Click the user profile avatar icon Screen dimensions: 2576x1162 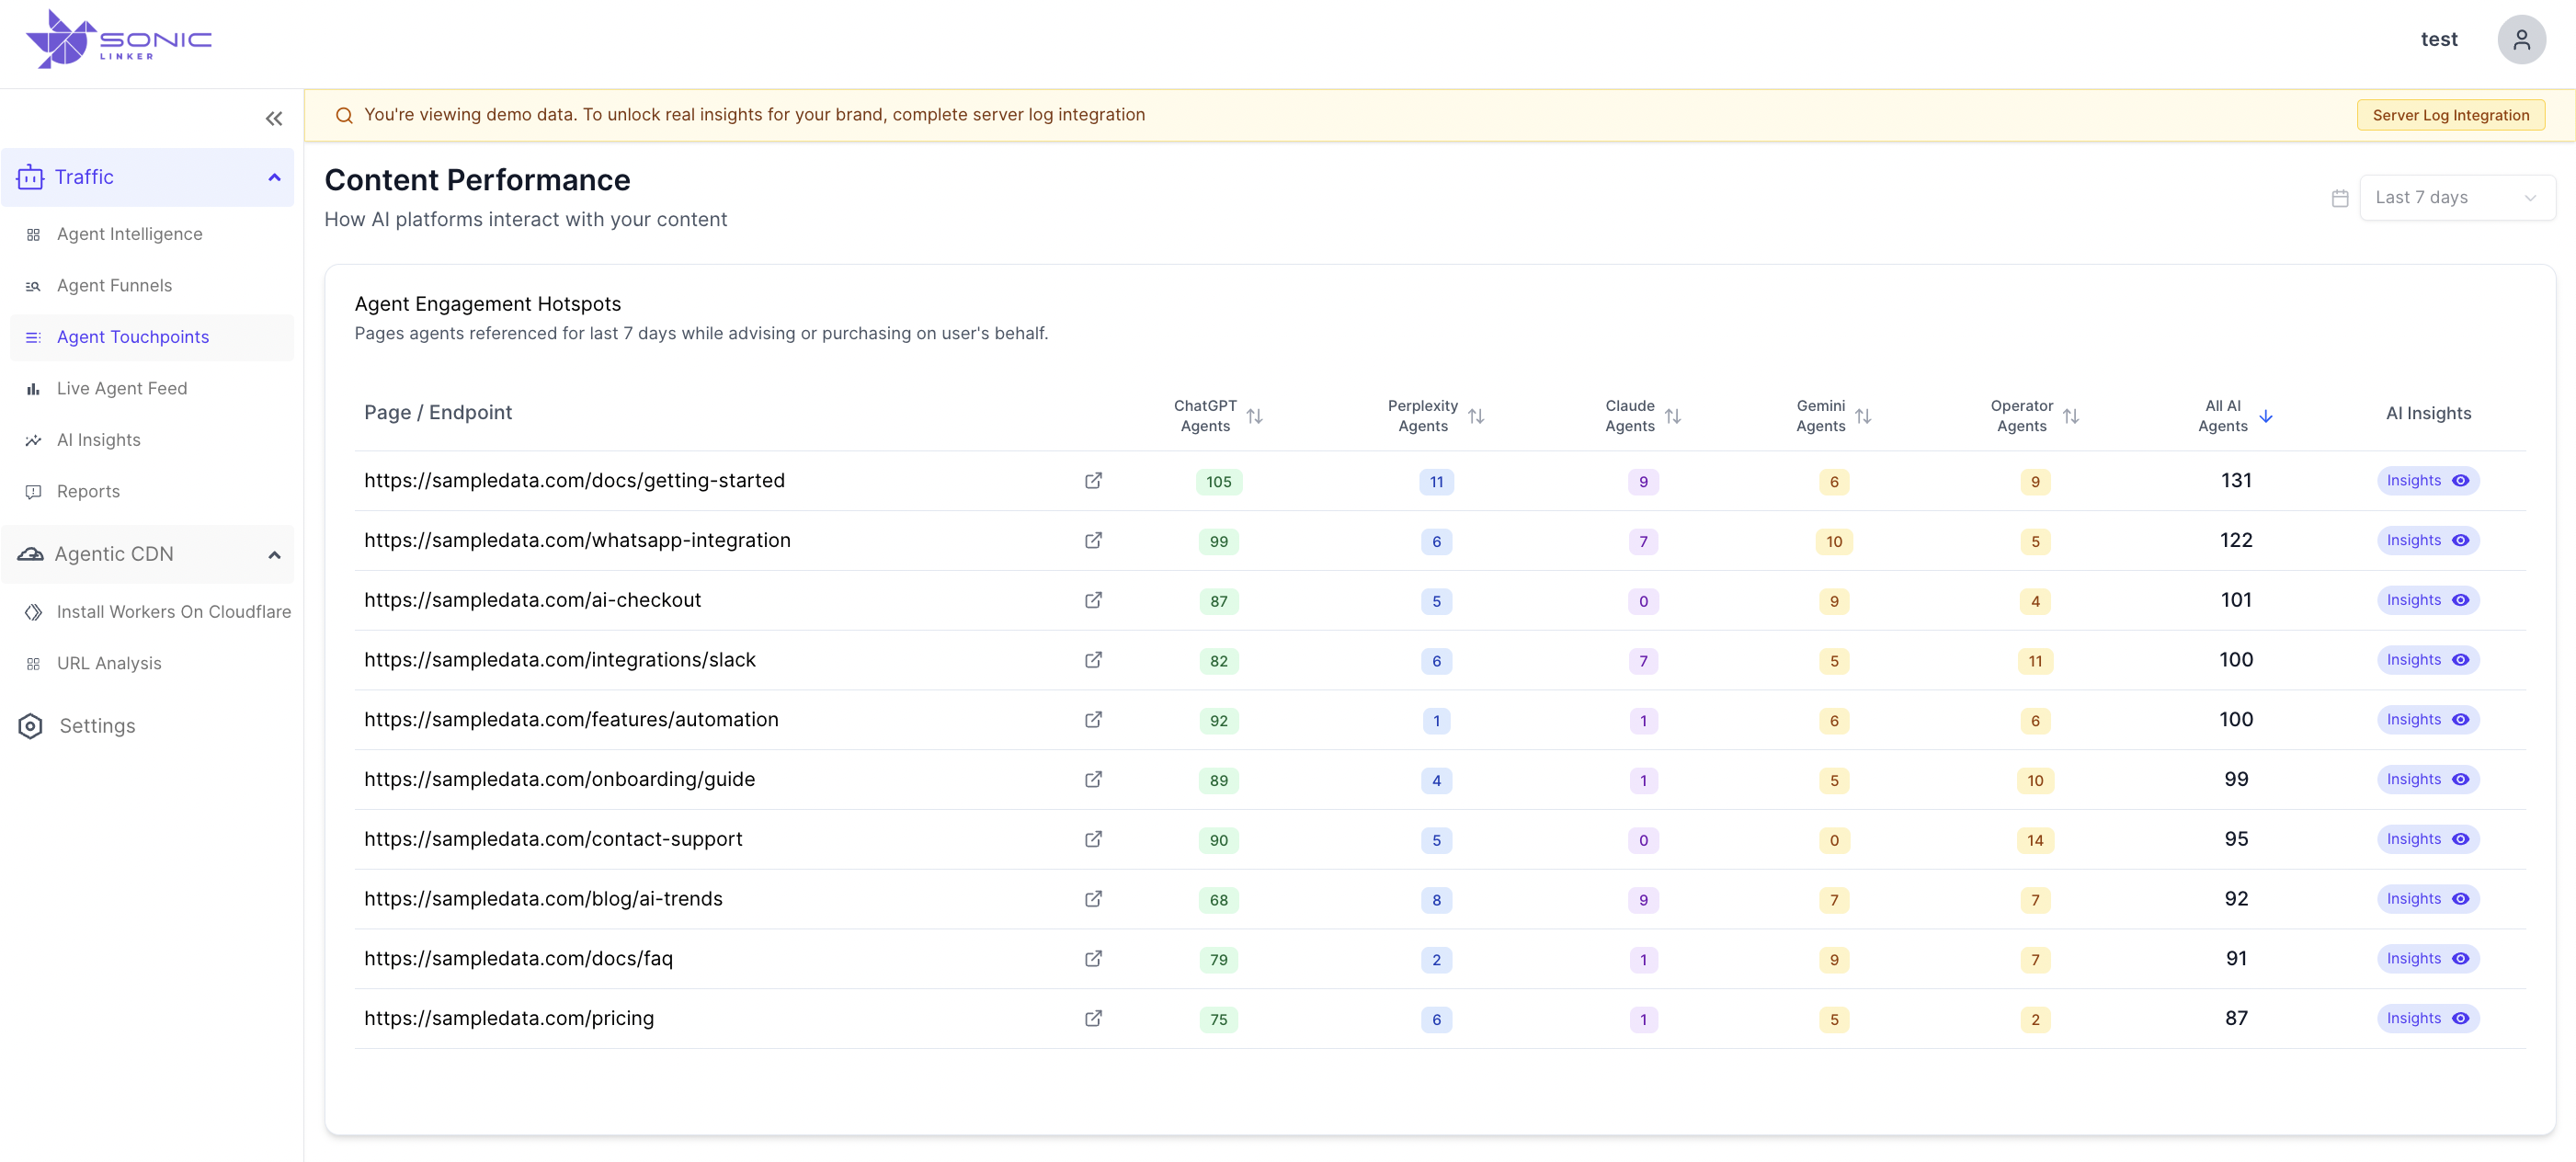pyautogui.click(x=2520, y=40)
